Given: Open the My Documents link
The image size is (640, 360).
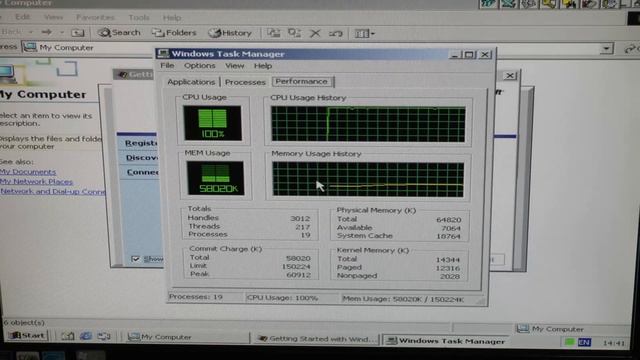Looking at the screenshot, I should (28, 172).
